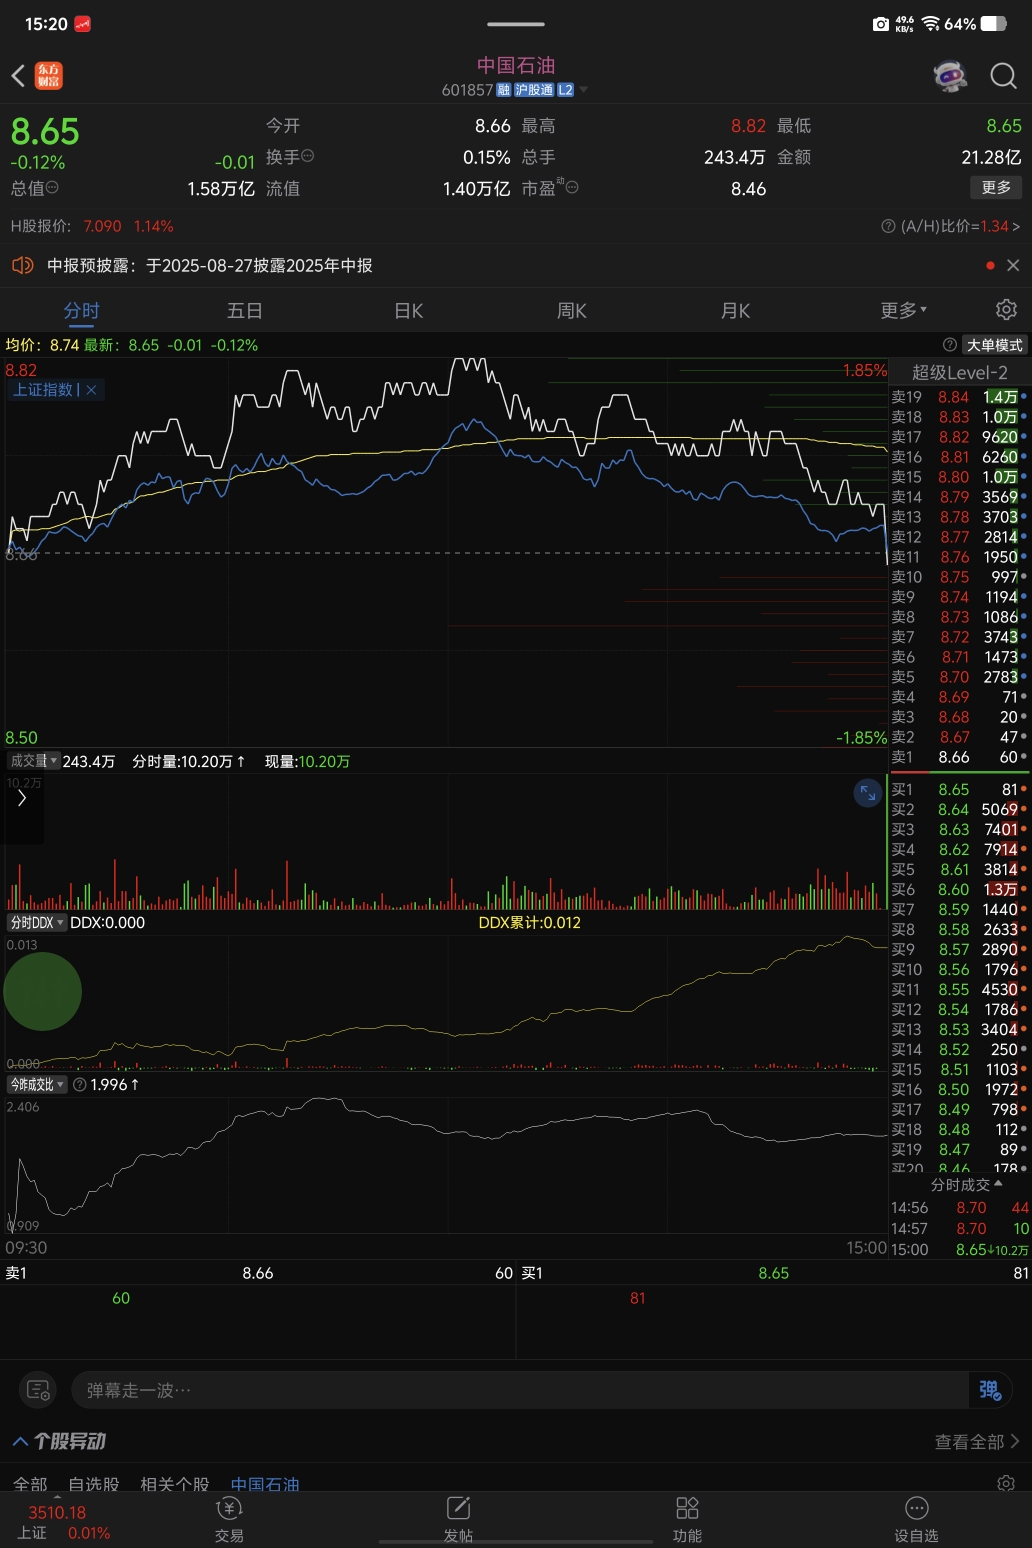Tap the 弹幕走一波 input field
This screenshot has width=1032, height=1548.
click(x=520, y=1390)
